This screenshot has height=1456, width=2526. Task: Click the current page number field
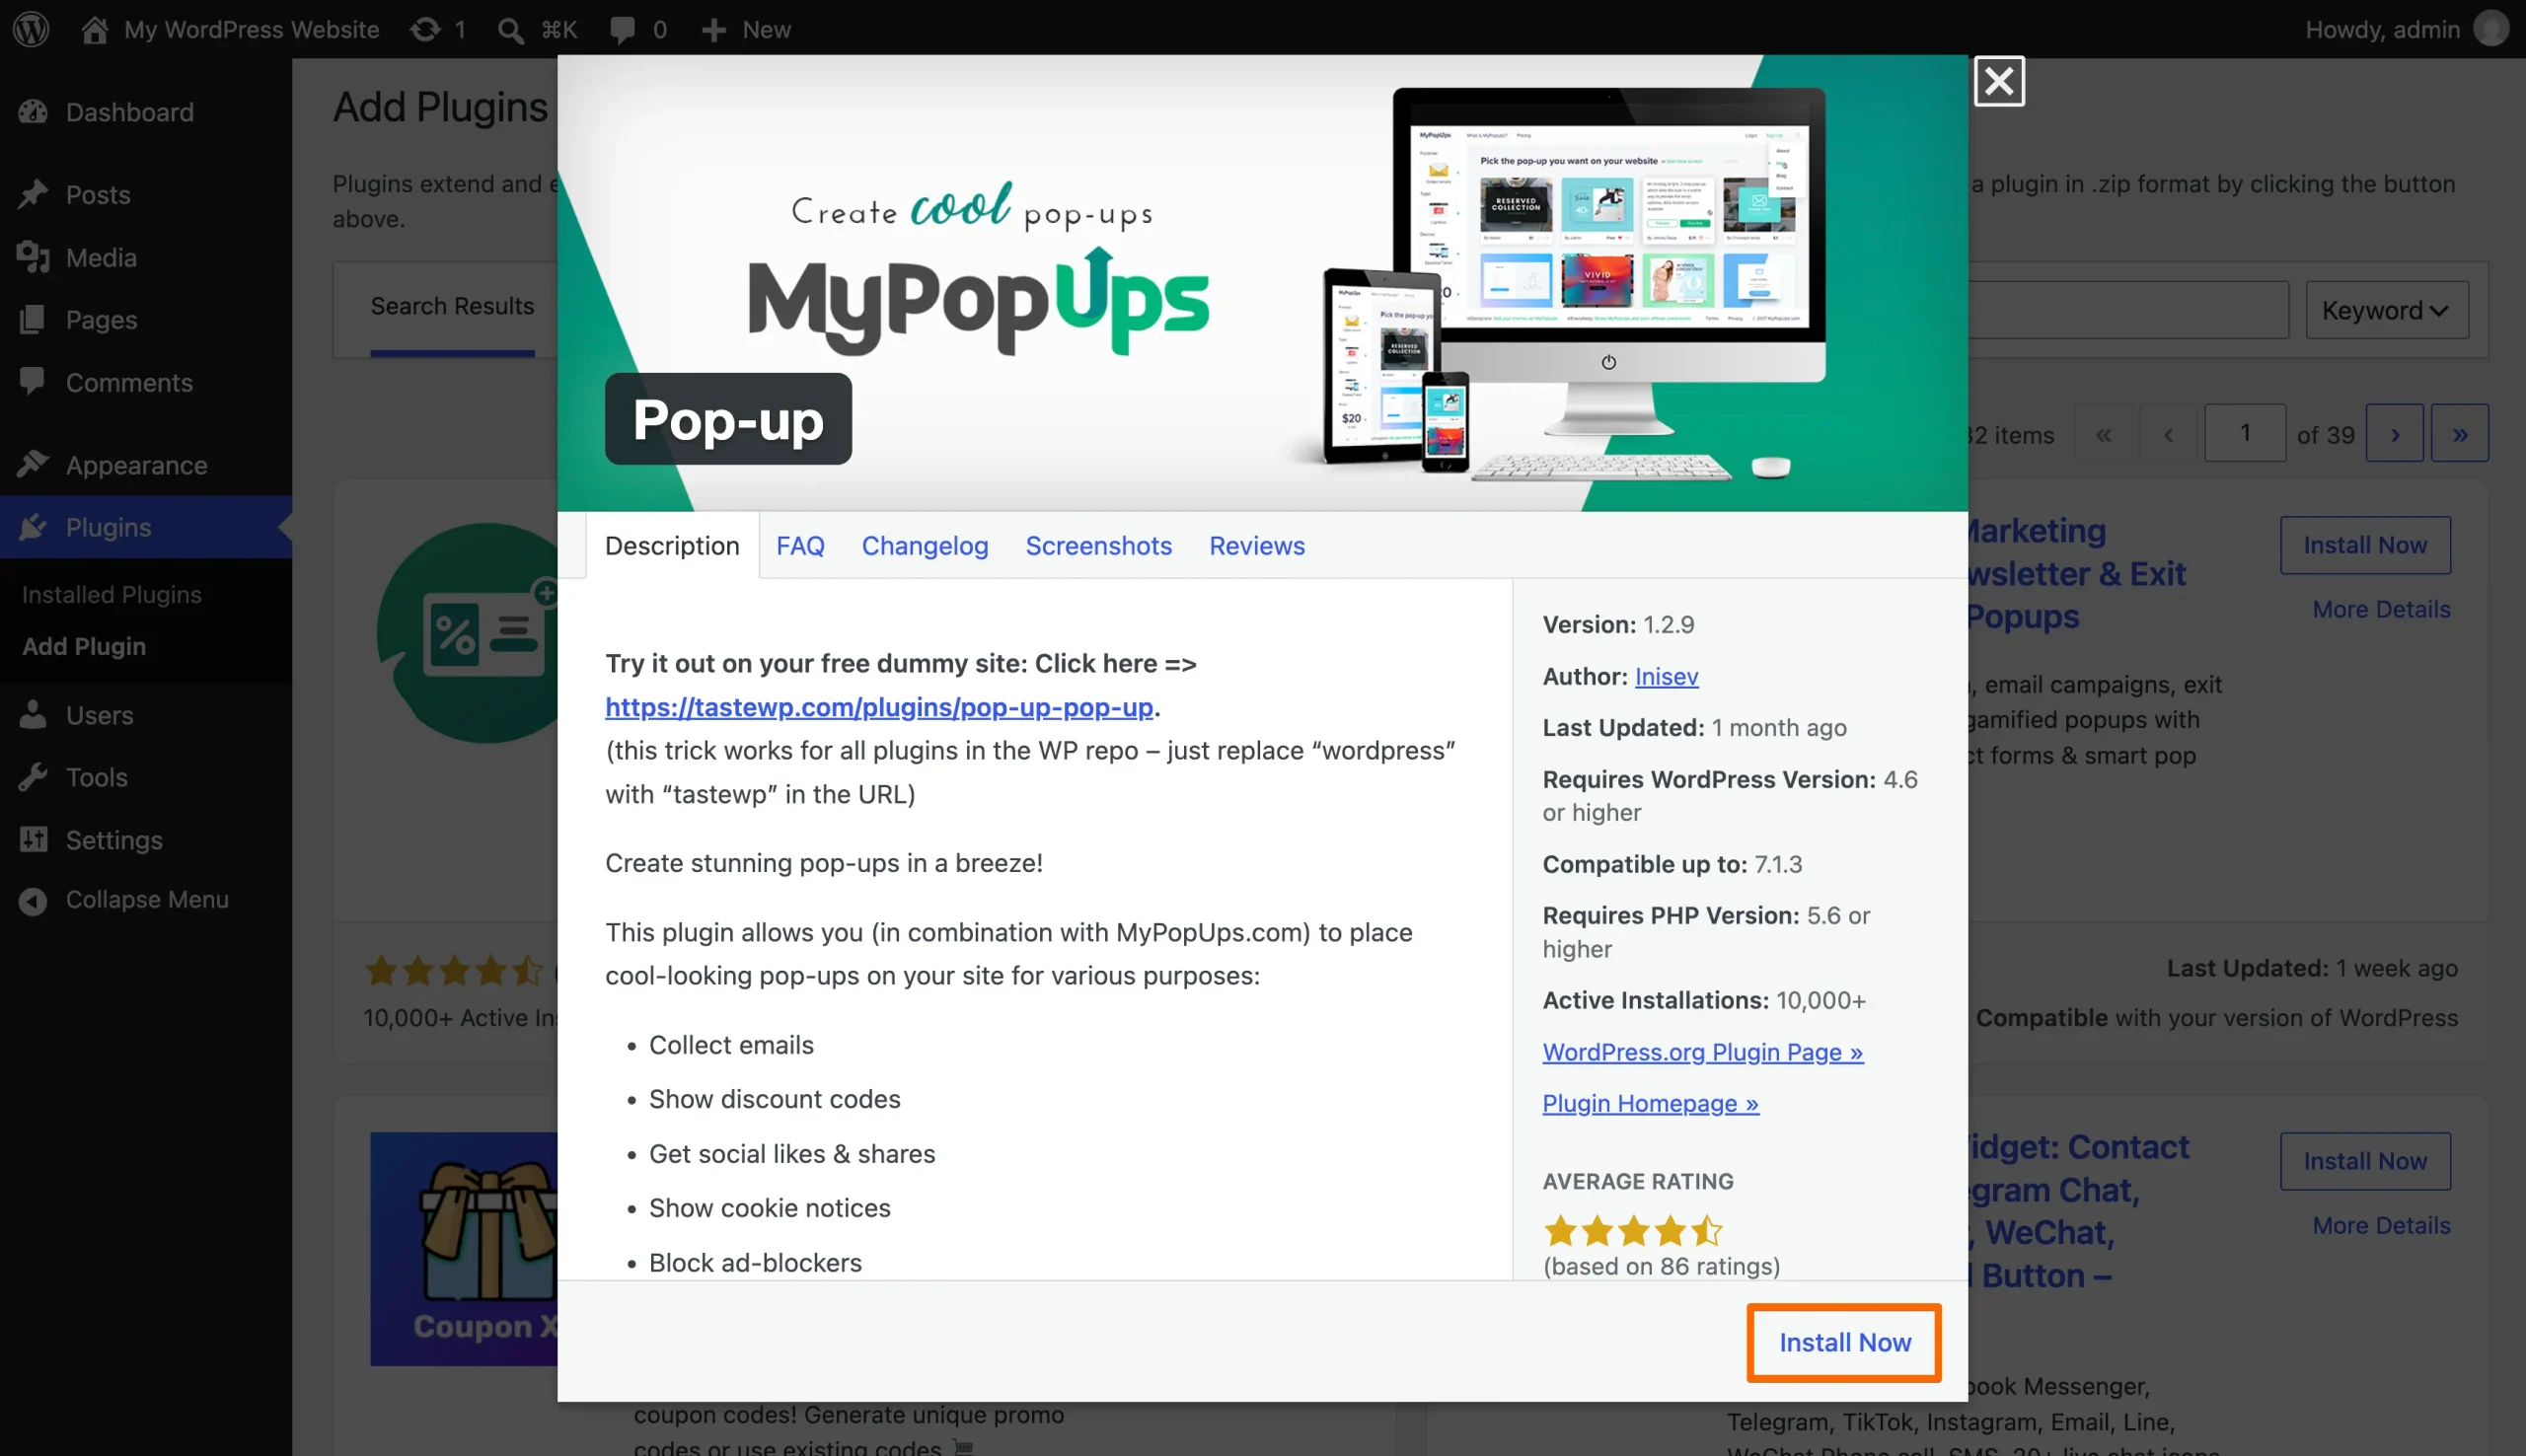click(x=2244, y=433)
